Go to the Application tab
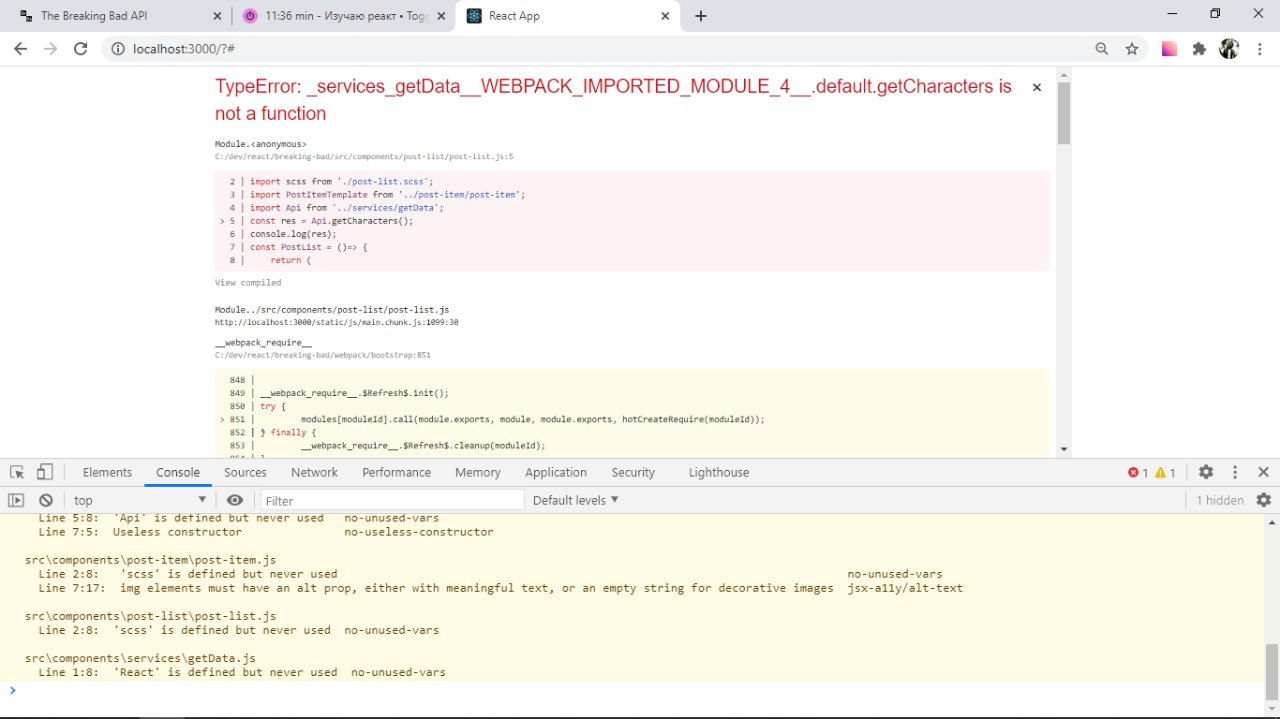 [x=555, y=472]
